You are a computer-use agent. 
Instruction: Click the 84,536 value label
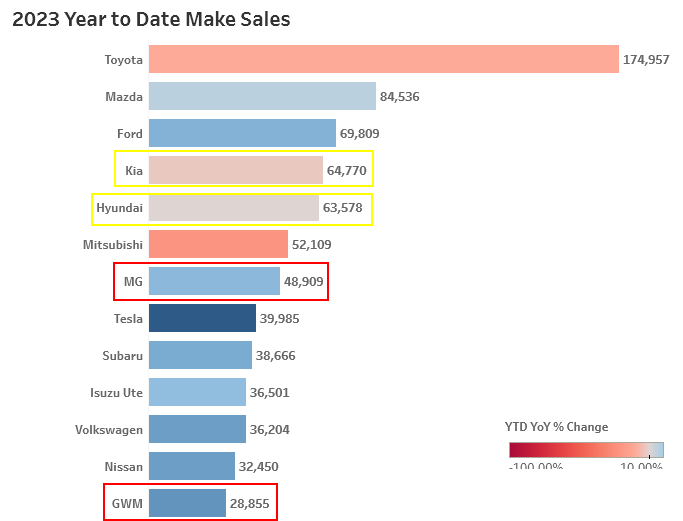399,96
